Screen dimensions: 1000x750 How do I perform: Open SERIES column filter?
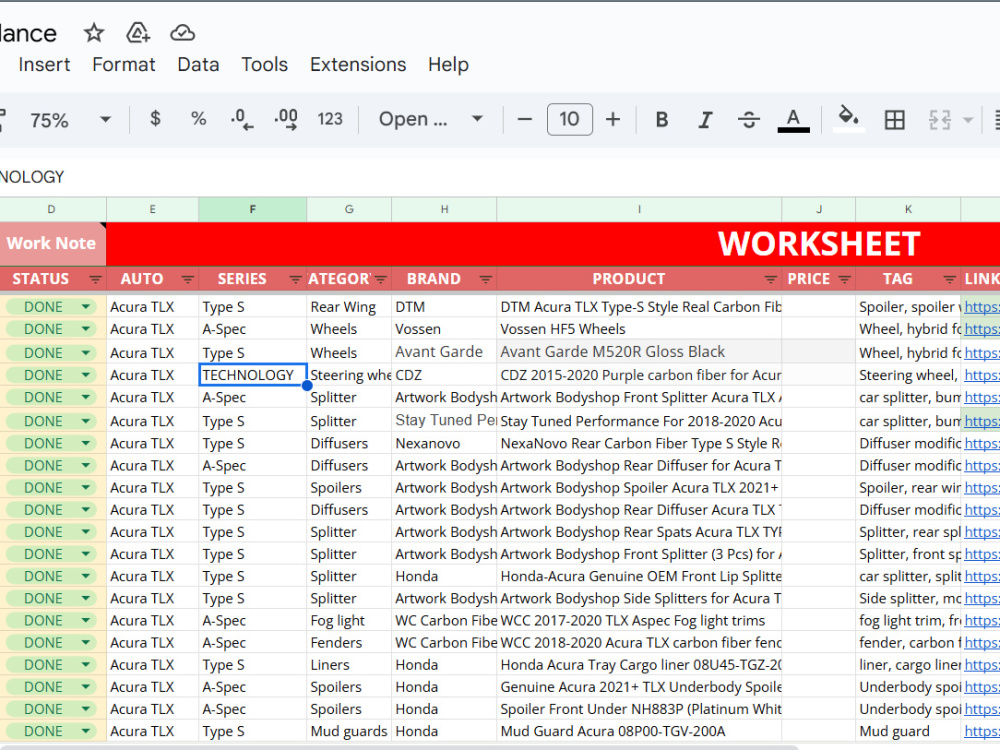click(x=295, y=279)
